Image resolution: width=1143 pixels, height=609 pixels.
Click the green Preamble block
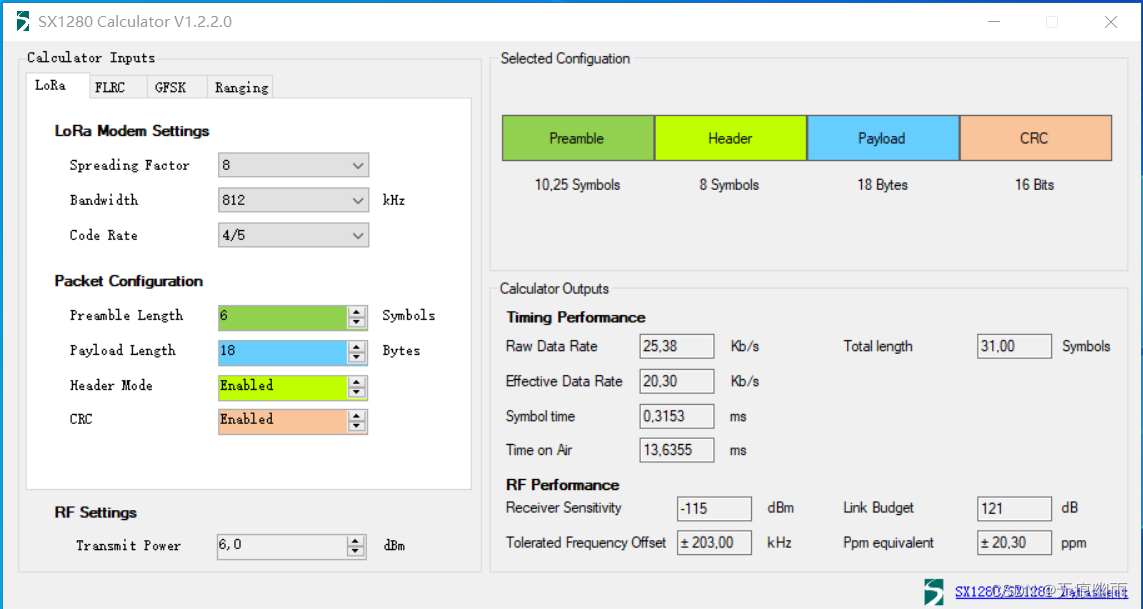point(578,138)
